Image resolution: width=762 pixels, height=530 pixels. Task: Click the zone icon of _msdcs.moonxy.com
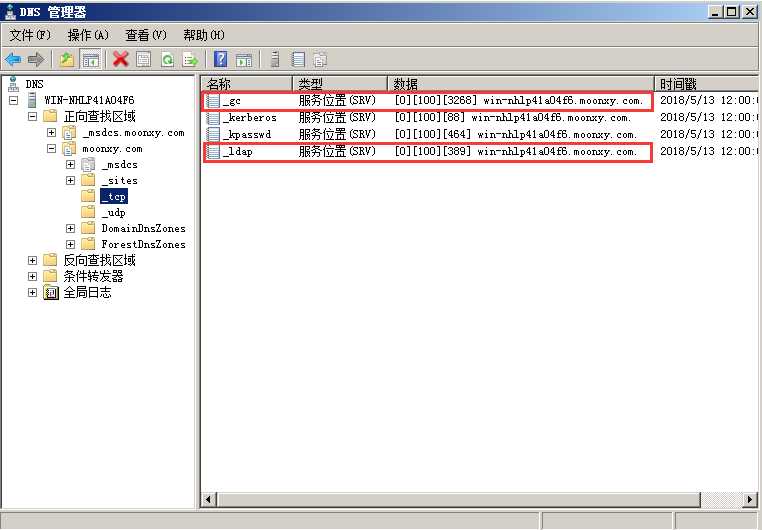point(69,132)
